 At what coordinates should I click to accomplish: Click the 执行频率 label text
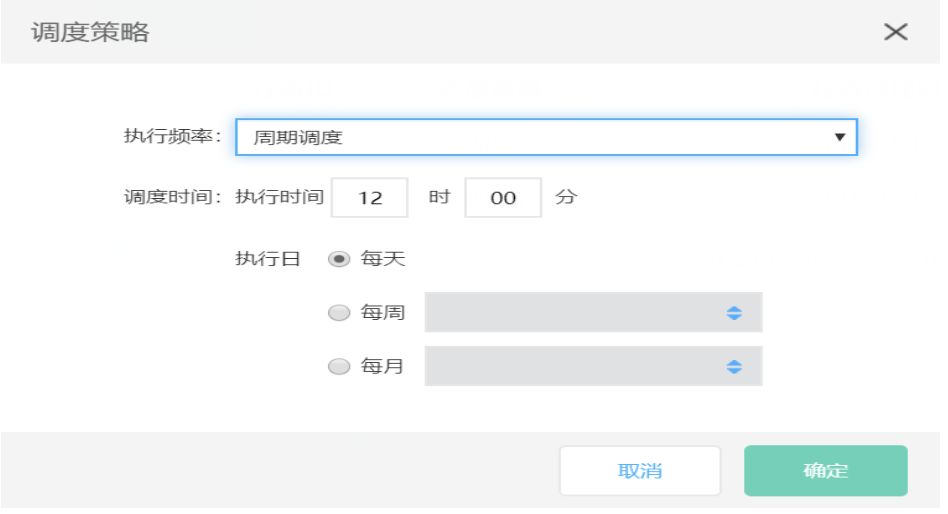point(172,136)
